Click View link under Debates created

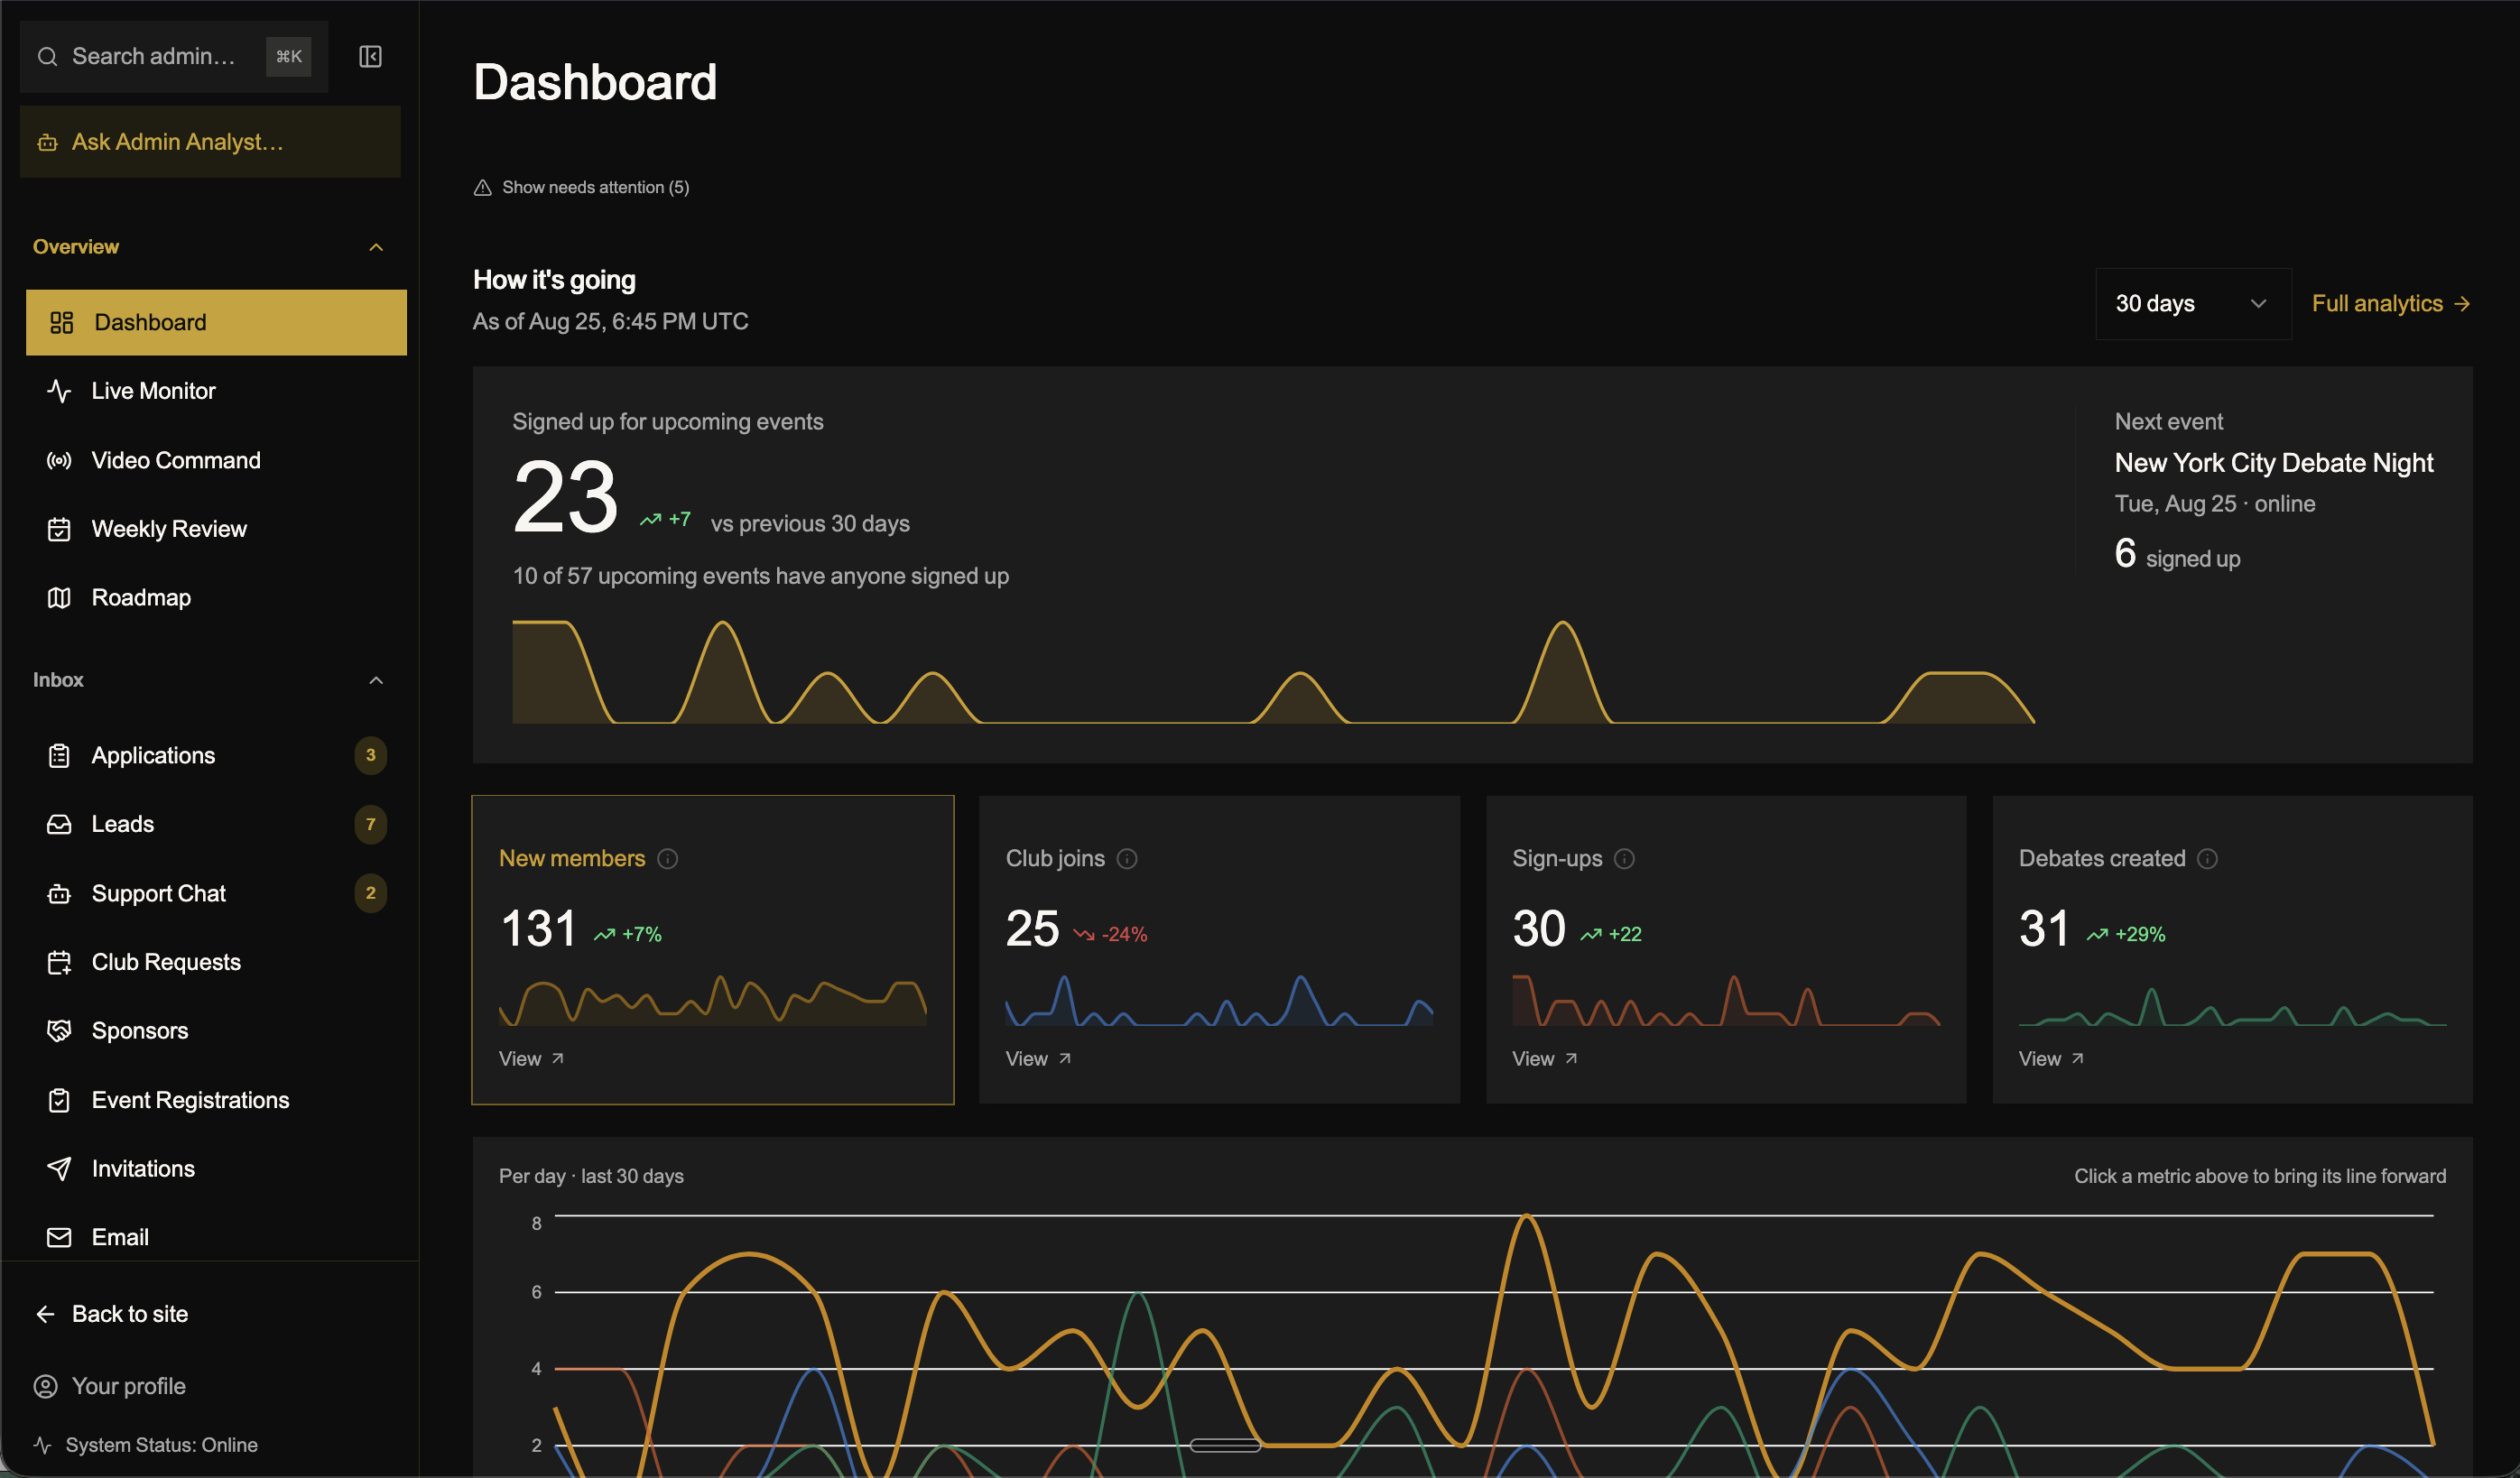tap(2051, 1059)
